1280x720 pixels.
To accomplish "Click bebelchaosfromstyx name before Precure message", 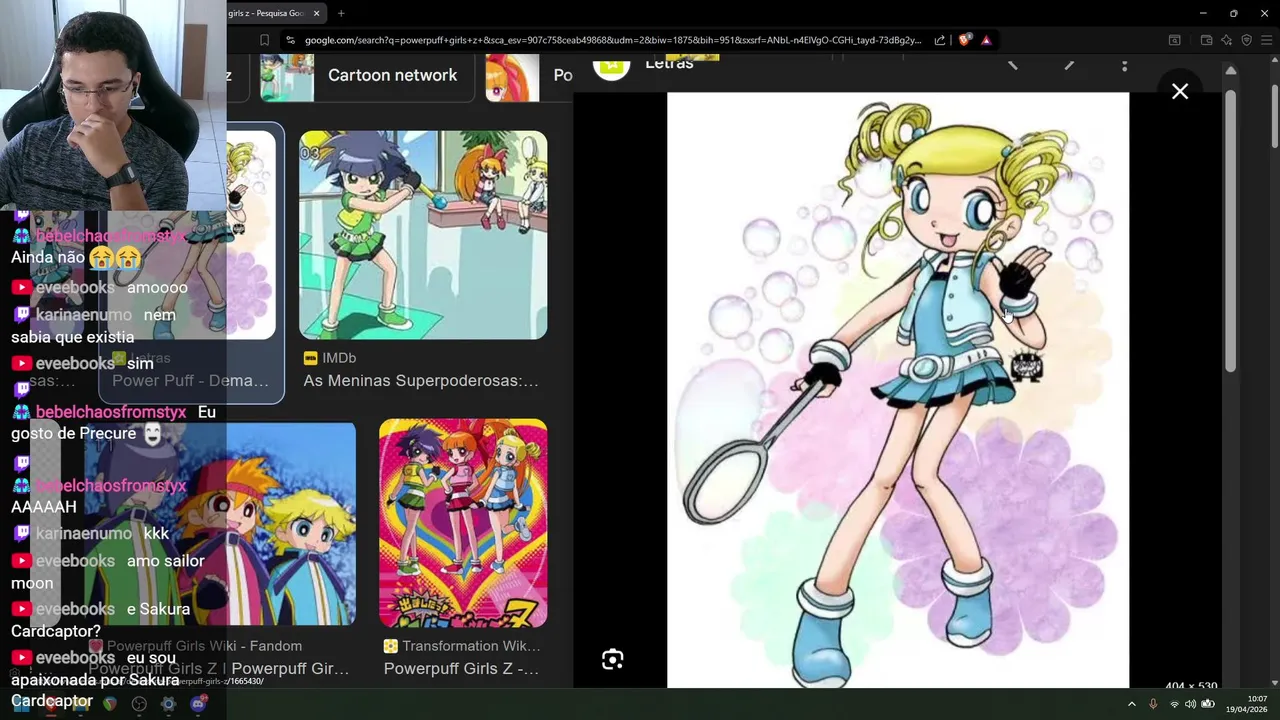I will pyautogui.click(x=111, y=412).
